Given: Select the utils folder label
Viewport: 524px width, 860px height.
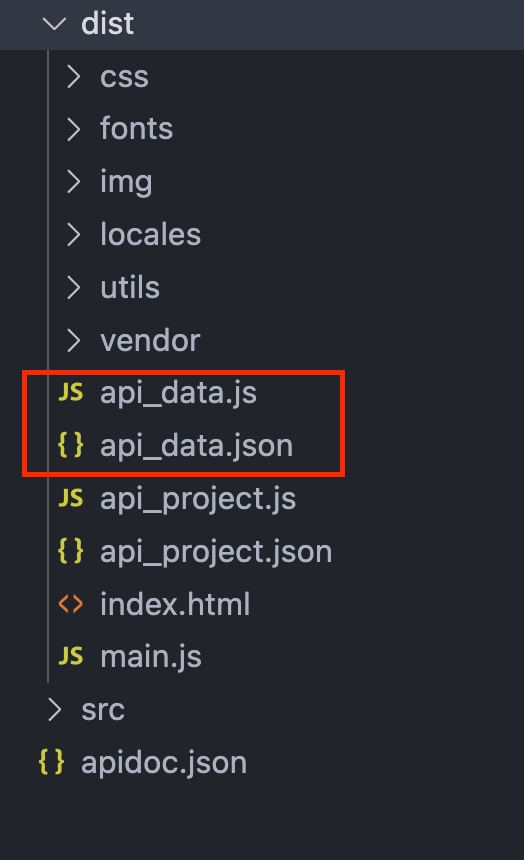Looking at the screenshot, I should 130,287.
